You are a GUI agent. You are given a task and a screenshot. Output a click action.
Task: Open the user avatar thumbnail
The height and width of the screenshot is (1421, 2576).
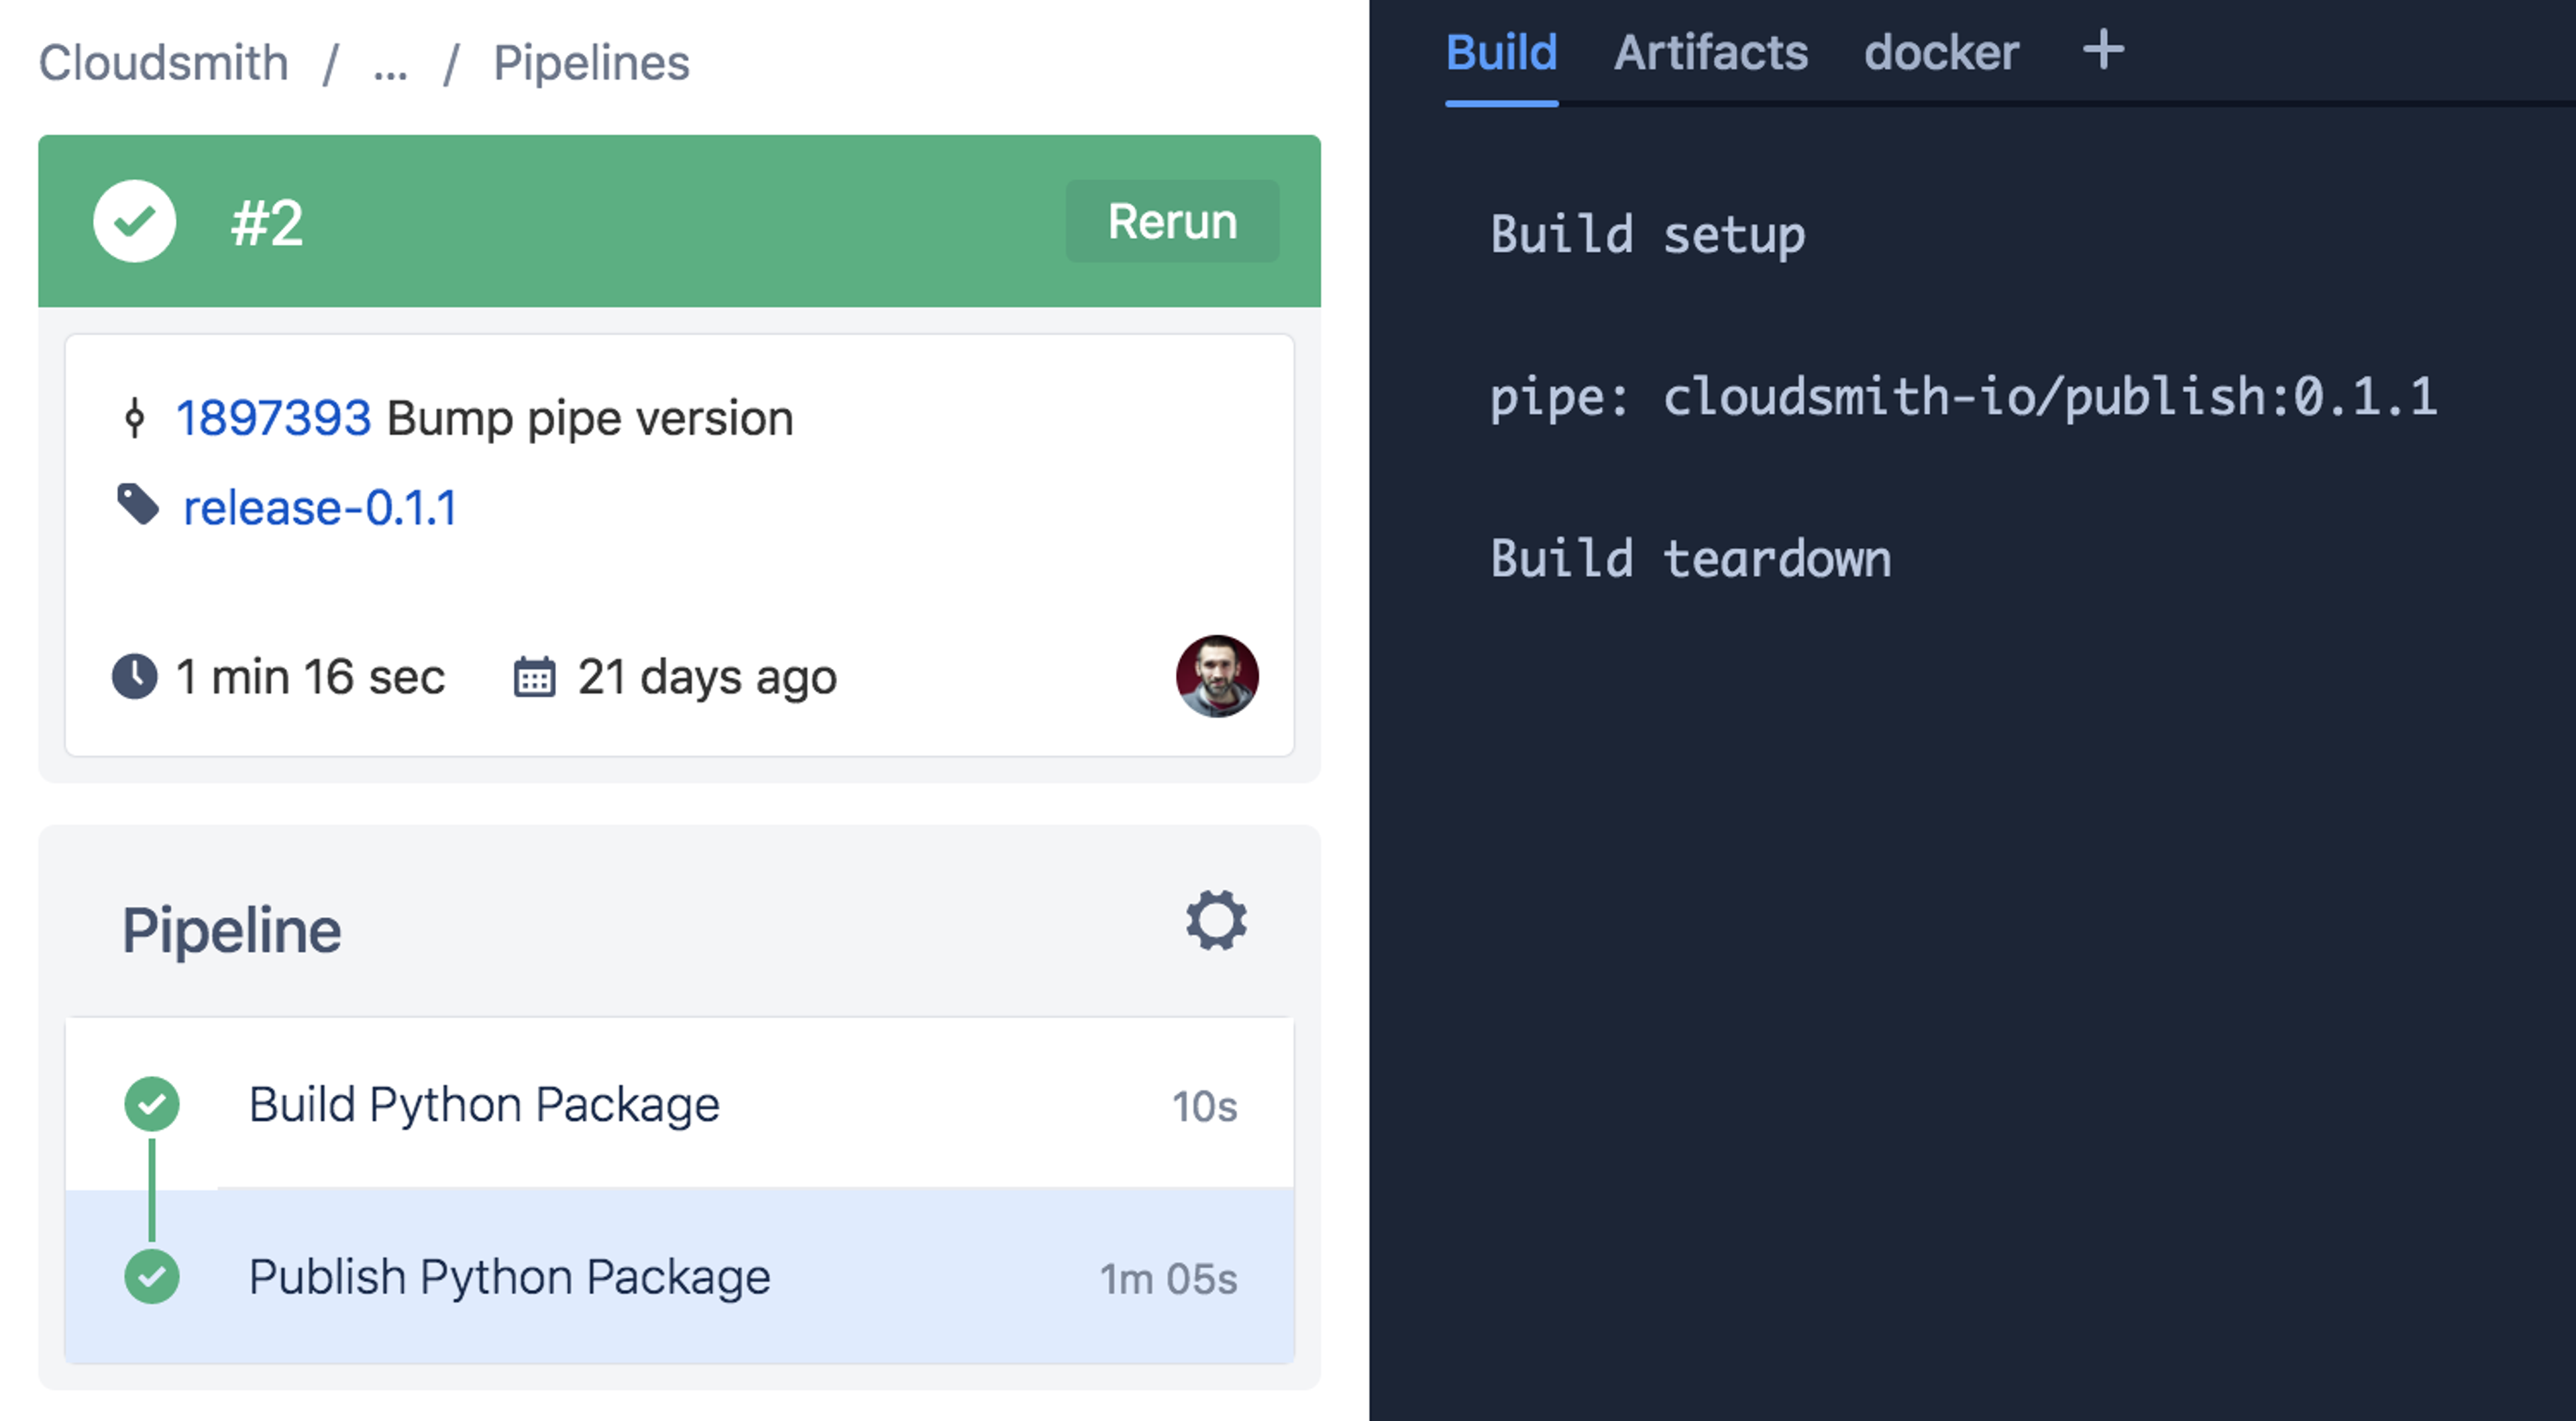point(1216,676)
